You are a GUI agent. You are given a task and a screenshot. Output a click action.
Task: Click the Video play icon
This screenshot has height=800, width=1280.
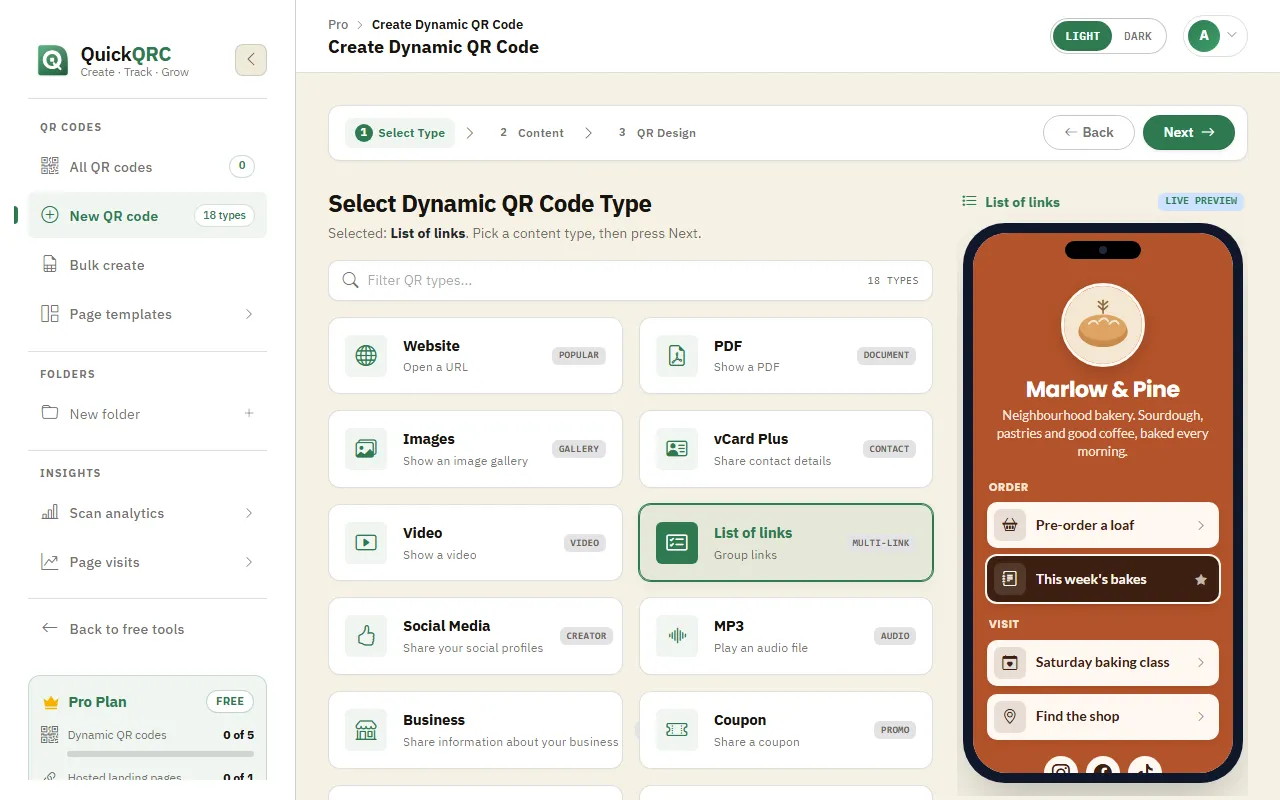(366, 543)
